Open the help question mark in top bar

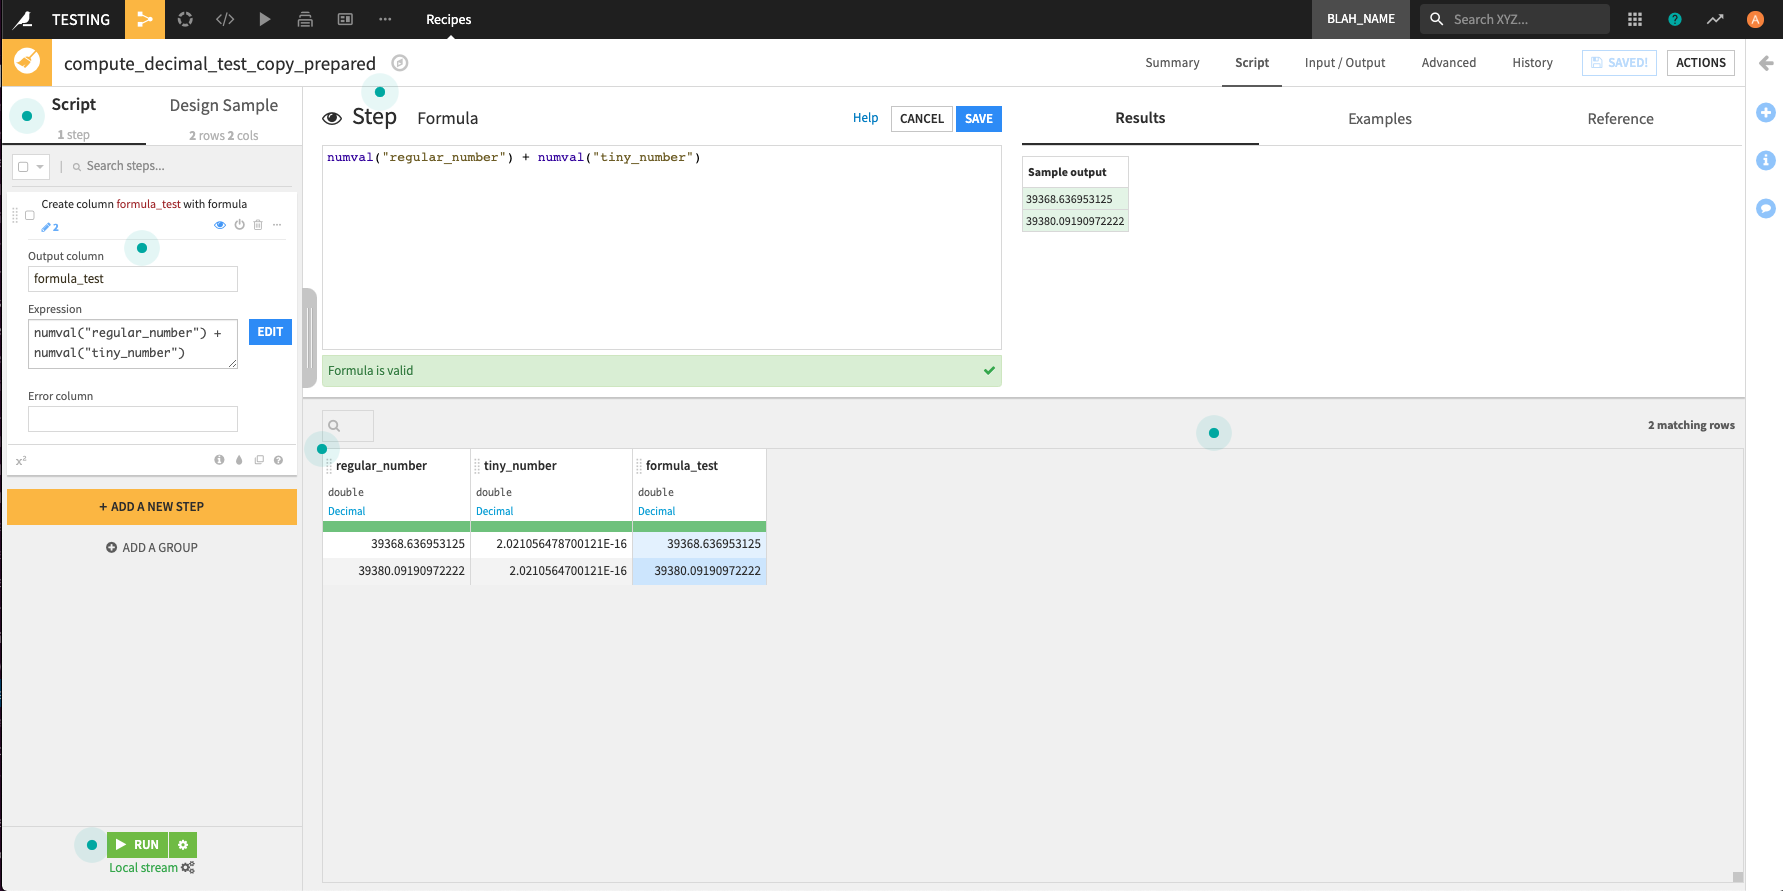click(1675, 19)
